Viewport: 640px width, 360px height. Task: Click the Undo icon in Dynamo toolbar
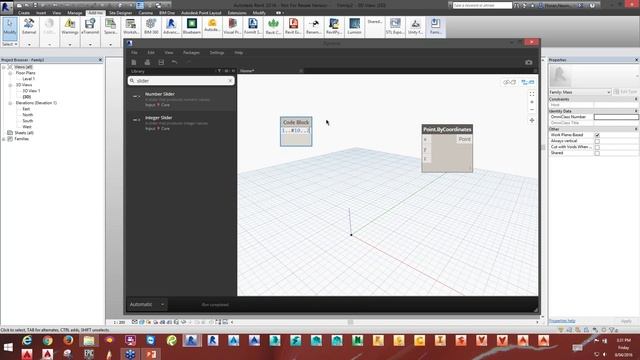pos(175,62)
